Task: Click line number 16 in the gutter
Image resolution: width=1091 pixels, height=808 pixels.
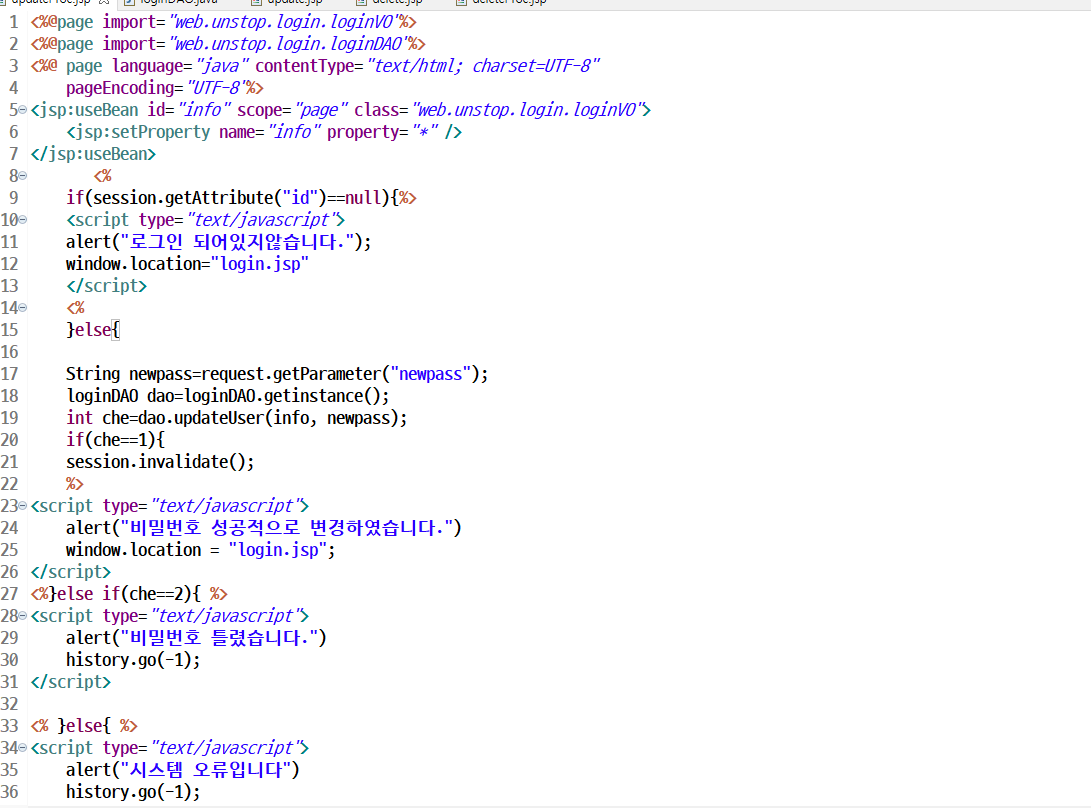Action: tap(10, 352)
